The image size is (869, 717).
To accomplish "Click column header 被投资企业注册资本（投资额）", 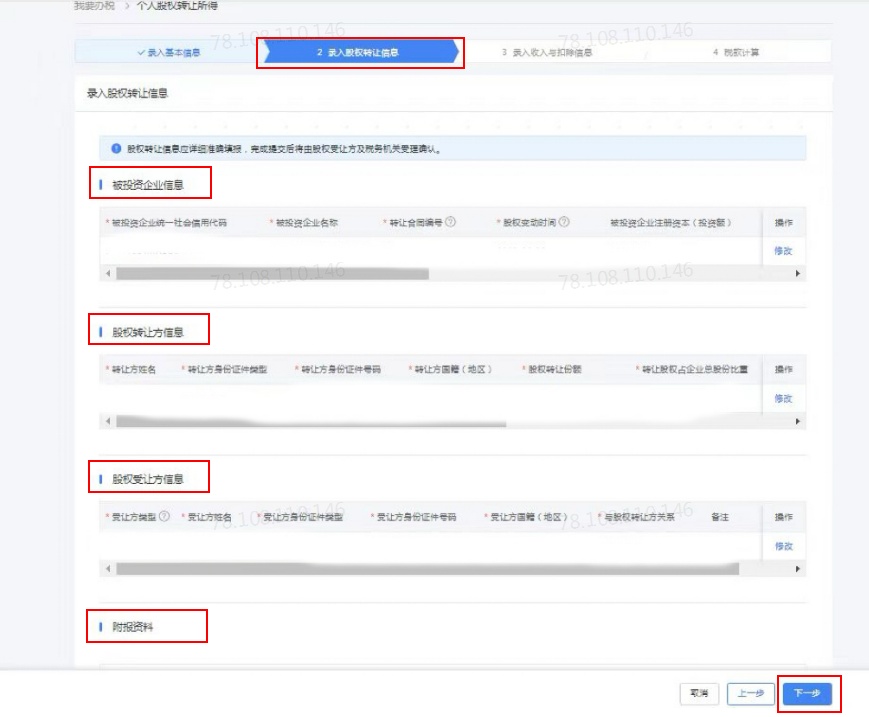I will pos(671,223).
